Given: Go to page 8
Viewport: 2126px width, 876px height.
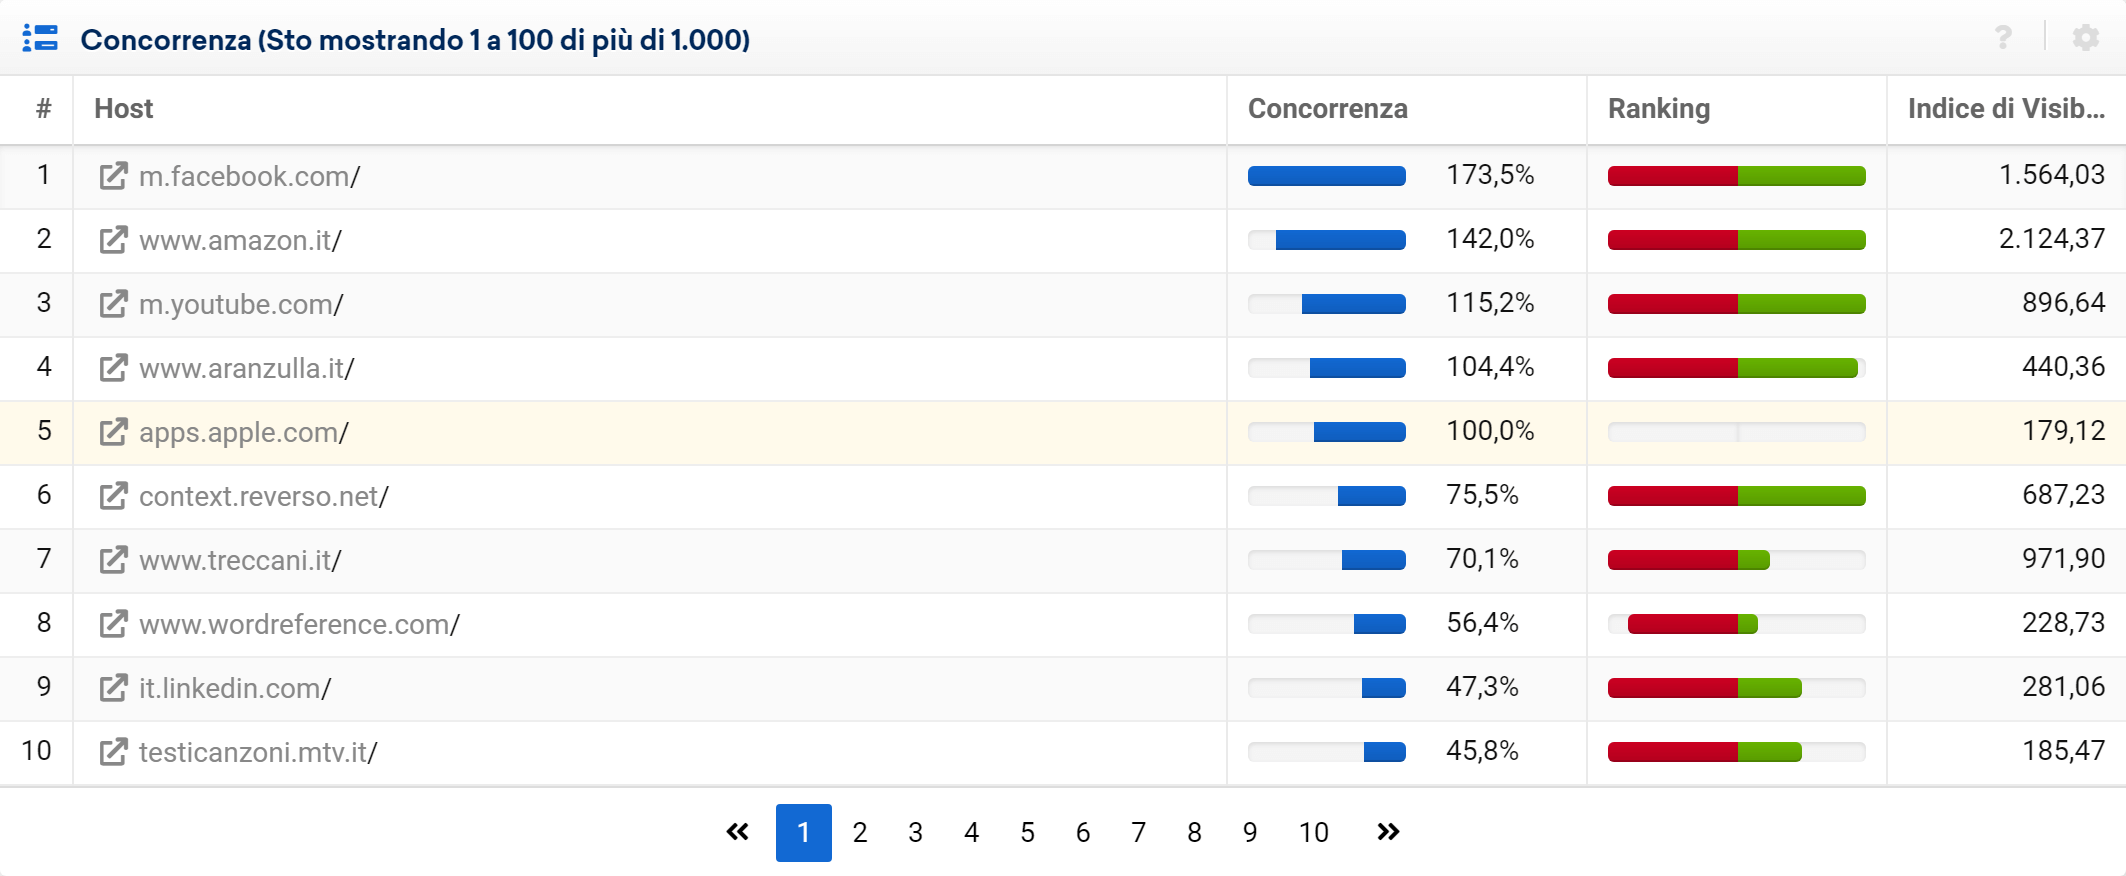Looking at the screenshot, I should coord(1194,832).
